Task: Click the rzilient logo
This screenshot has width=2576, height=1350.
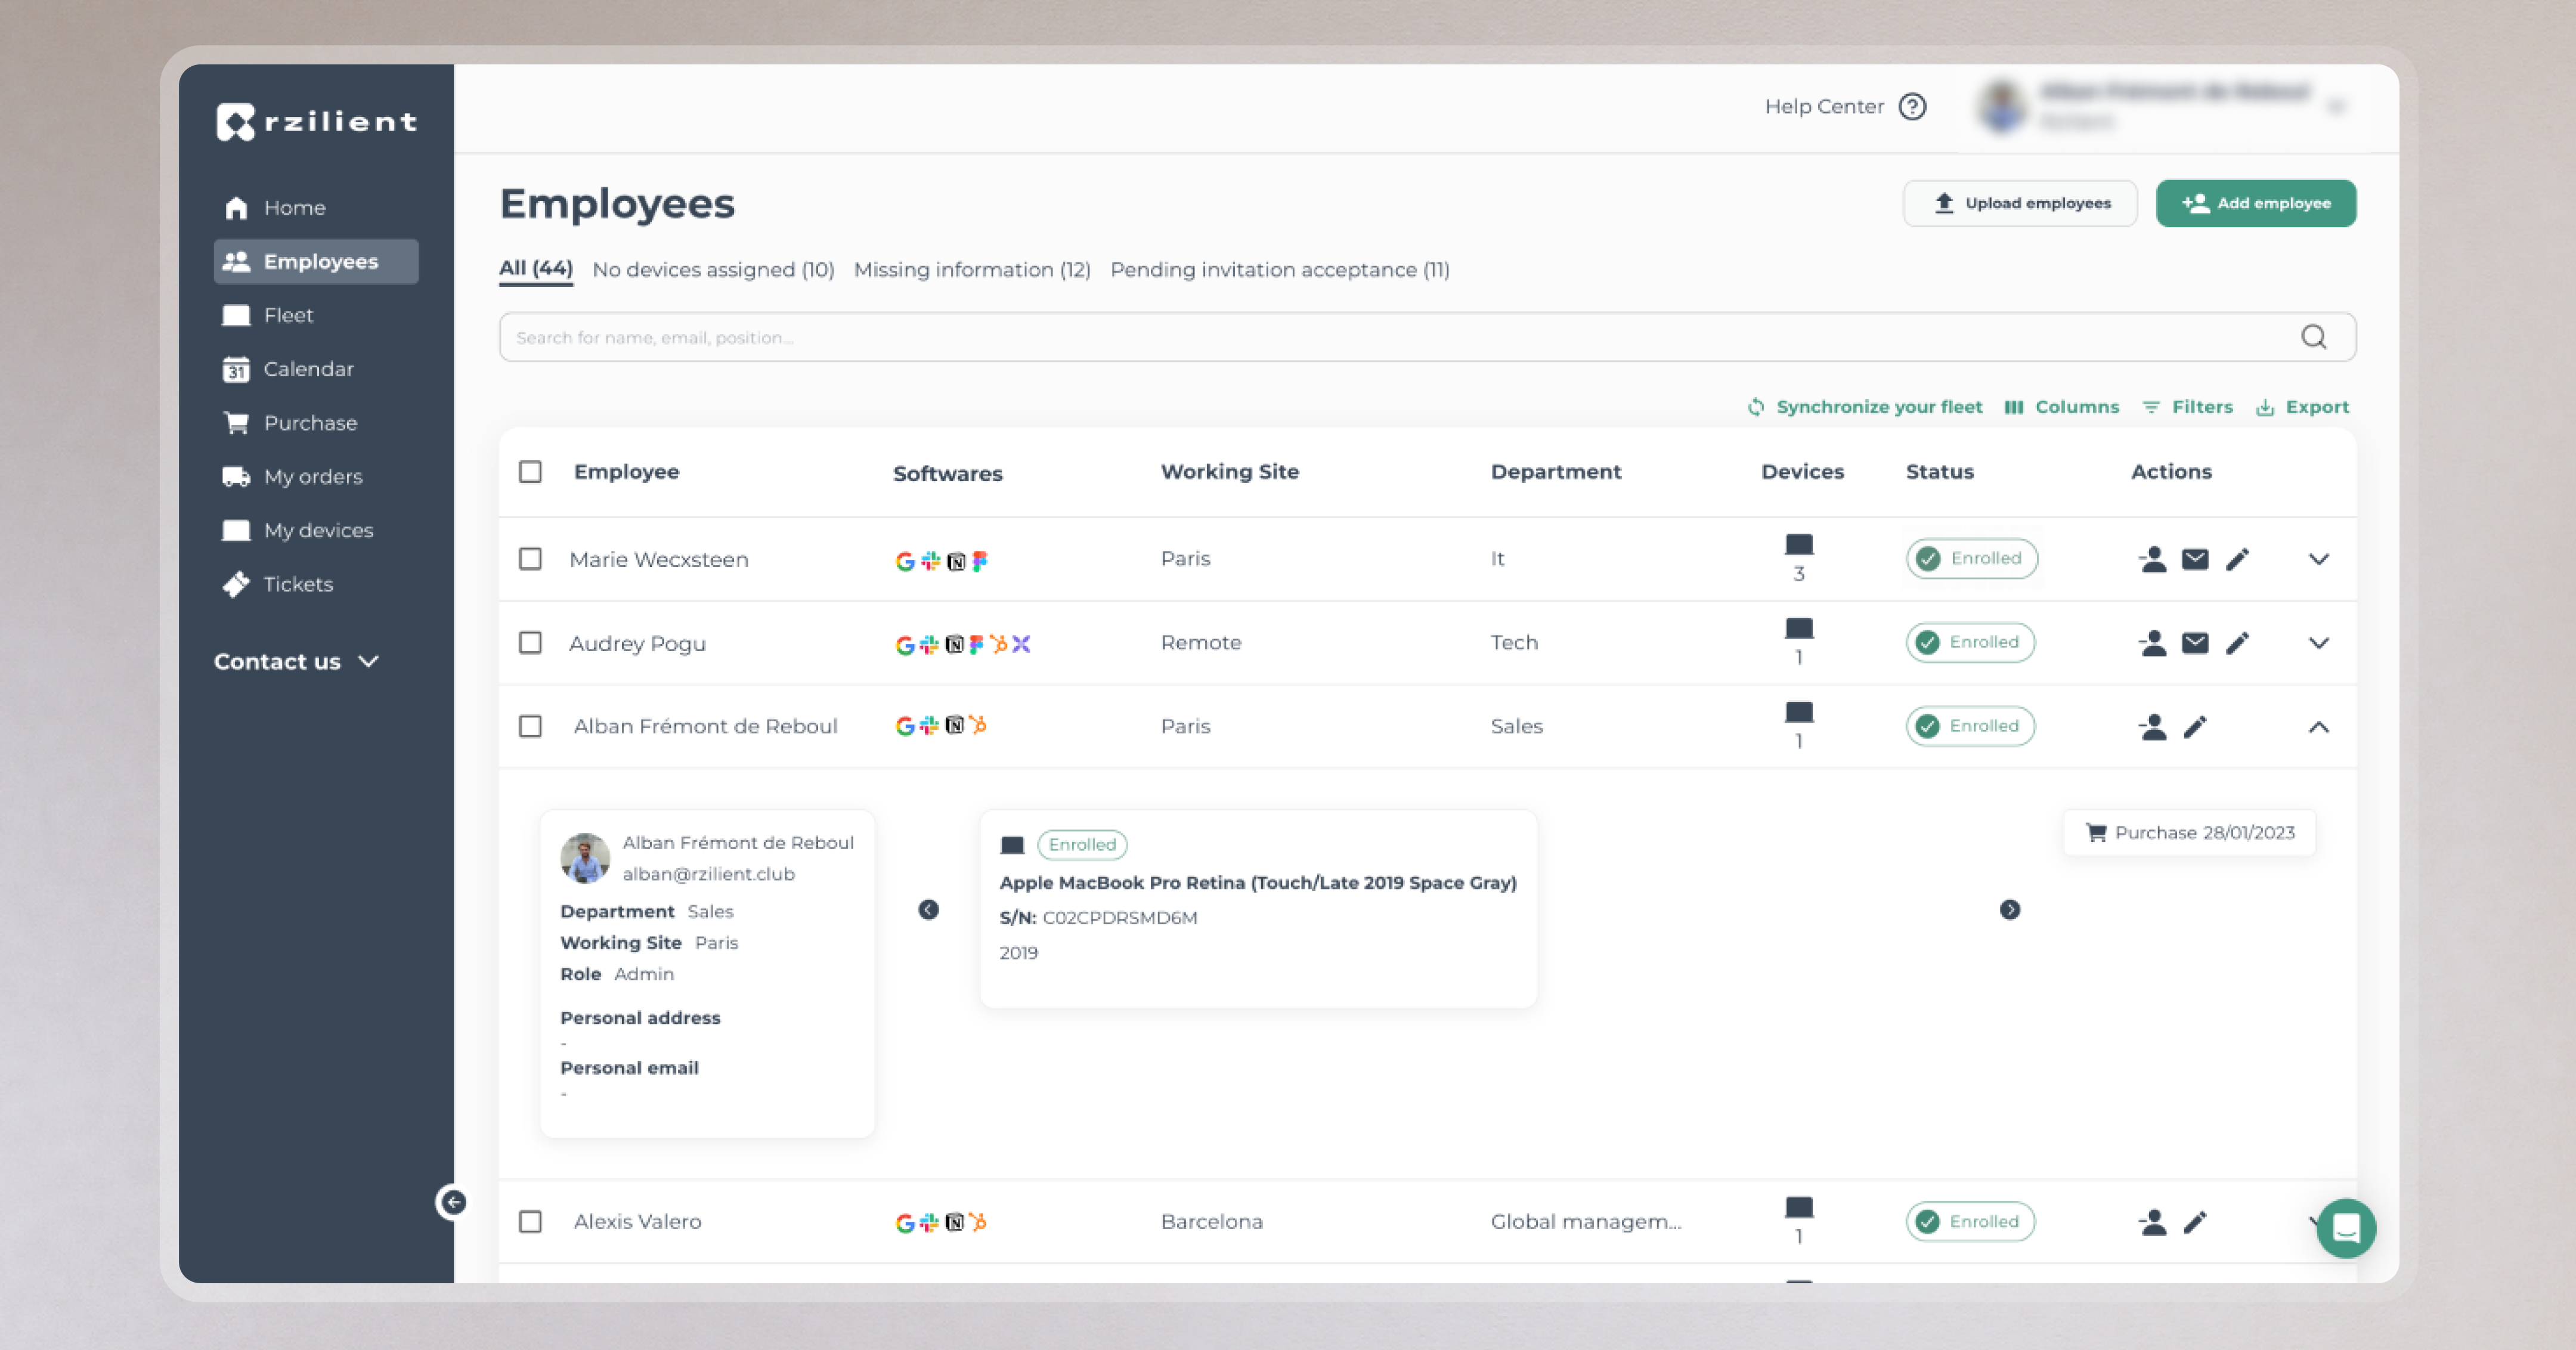Action: coord(317,122)
